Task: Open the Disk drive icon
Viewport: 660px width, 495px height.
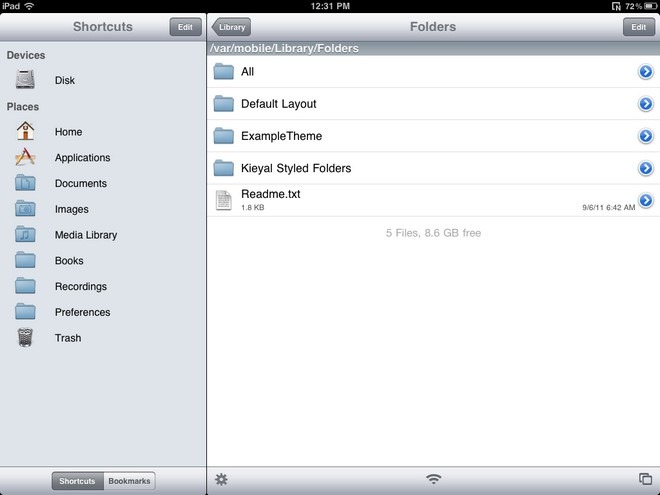Action: (x=25, y=79)
